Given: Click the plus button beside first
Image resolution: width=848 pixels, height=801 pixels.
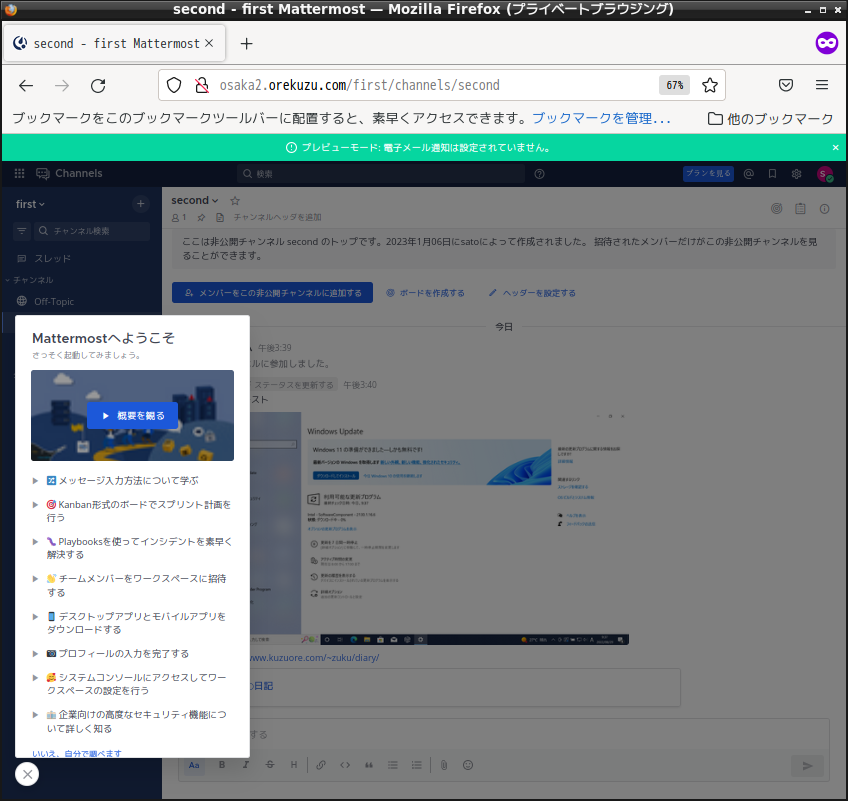Looking at the screenshot, I should coord(141,203).
